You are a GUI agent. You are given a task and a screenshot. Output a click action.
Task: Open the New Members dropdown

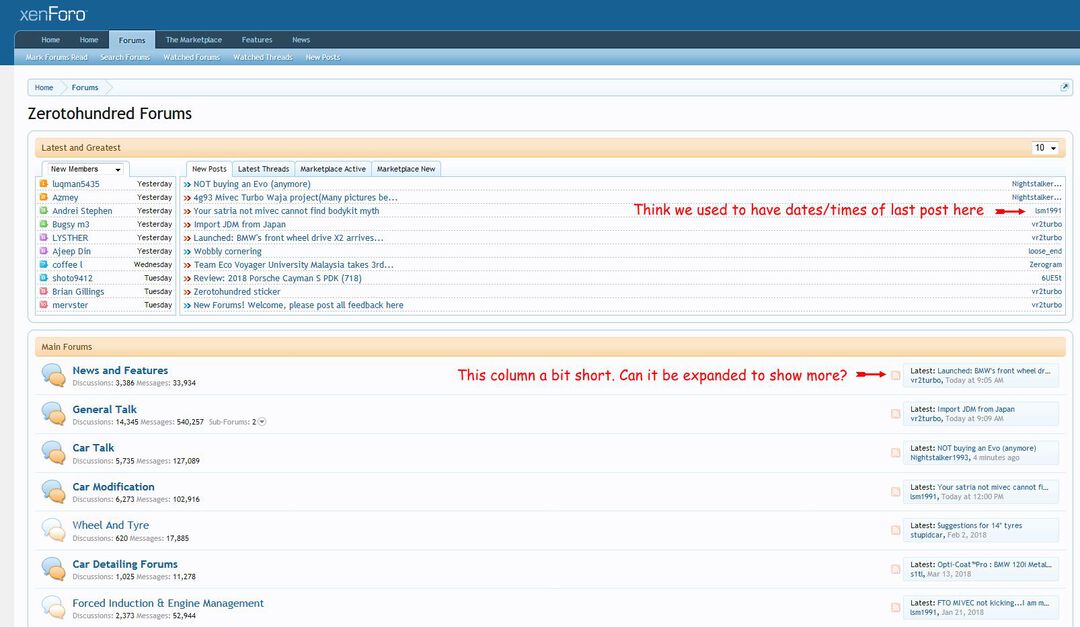[86, 169]
